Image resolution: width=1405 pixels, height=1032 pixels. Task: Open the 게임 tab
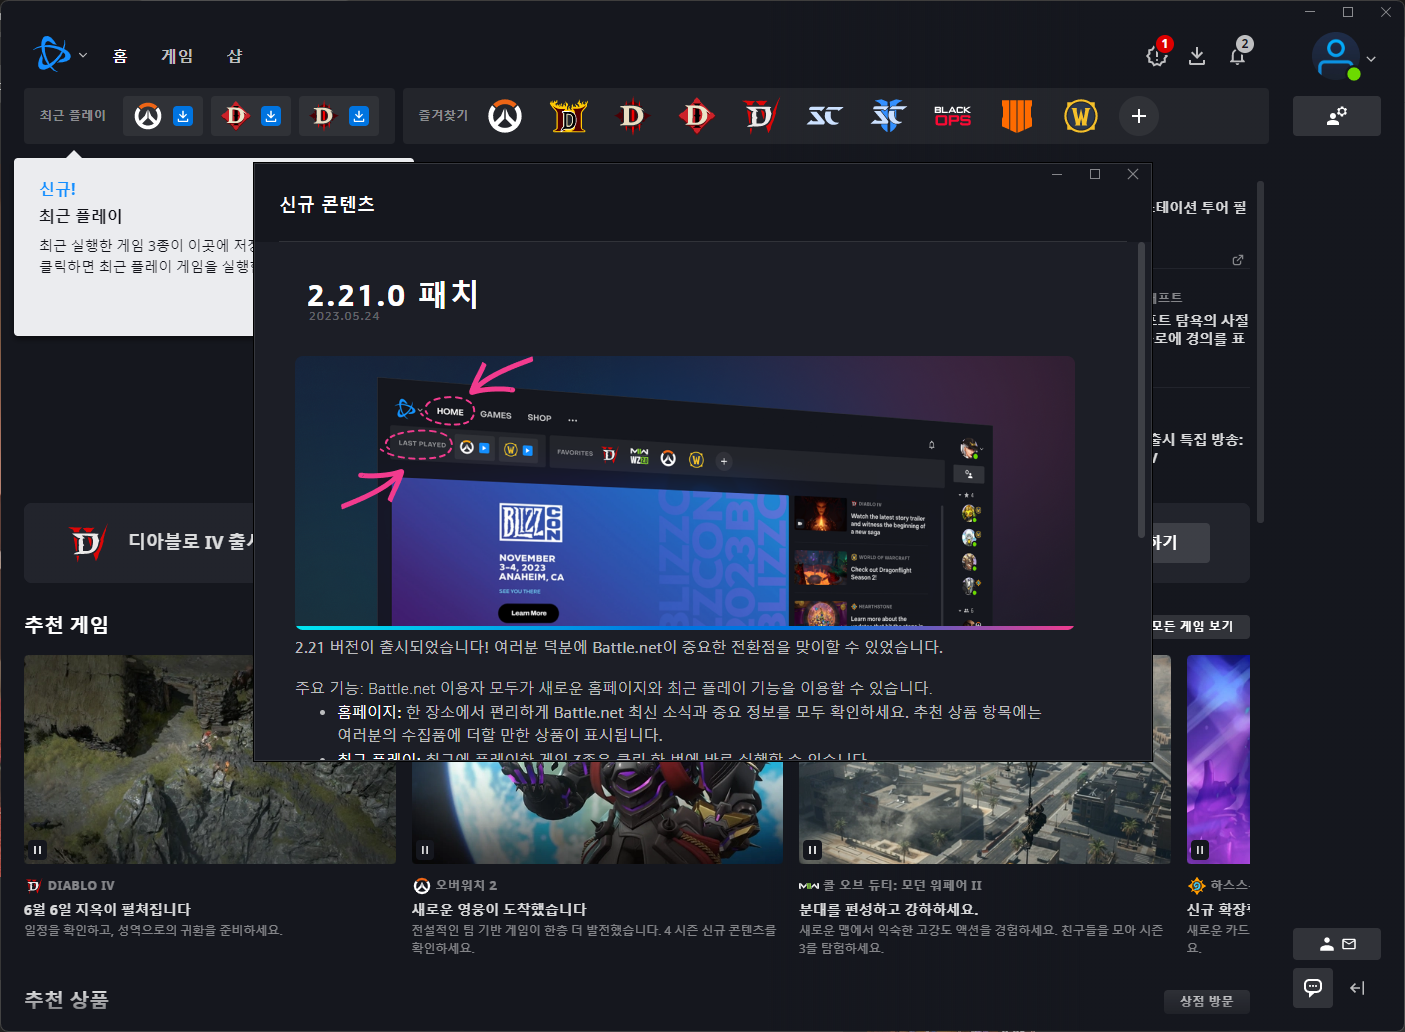click(177, 56)
